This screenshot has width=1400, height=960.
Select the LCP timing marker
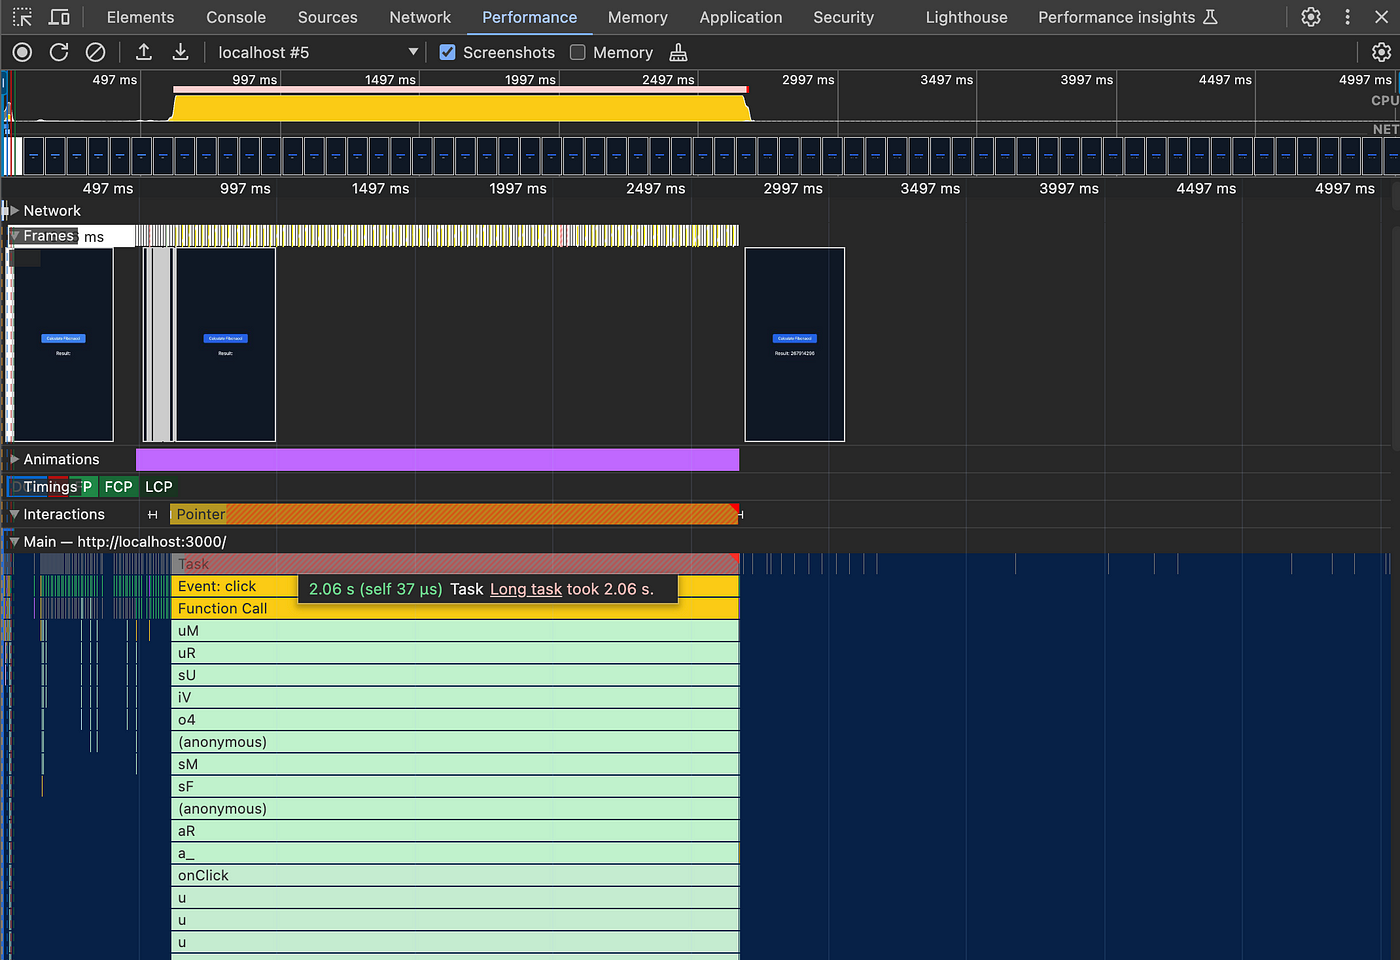click(x=158, y=487)
